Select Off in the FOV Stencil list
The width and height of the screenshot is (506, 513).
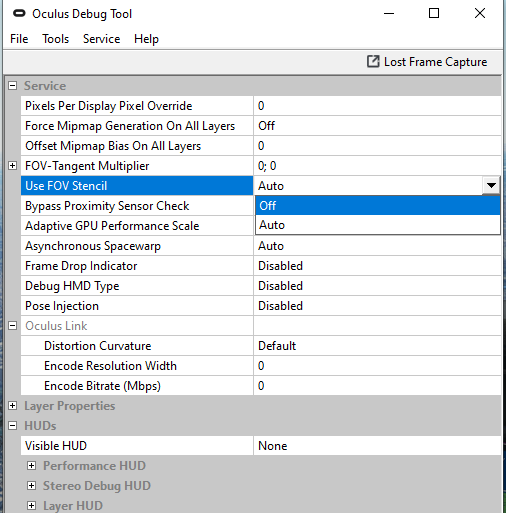[x=378, y=205]
